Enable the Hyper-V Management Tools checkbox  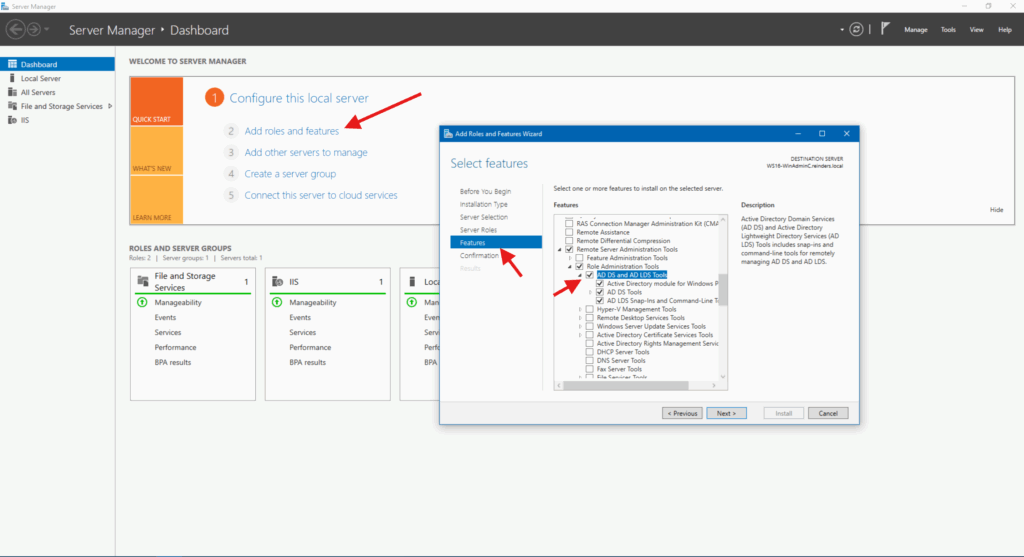pos(590,310)
